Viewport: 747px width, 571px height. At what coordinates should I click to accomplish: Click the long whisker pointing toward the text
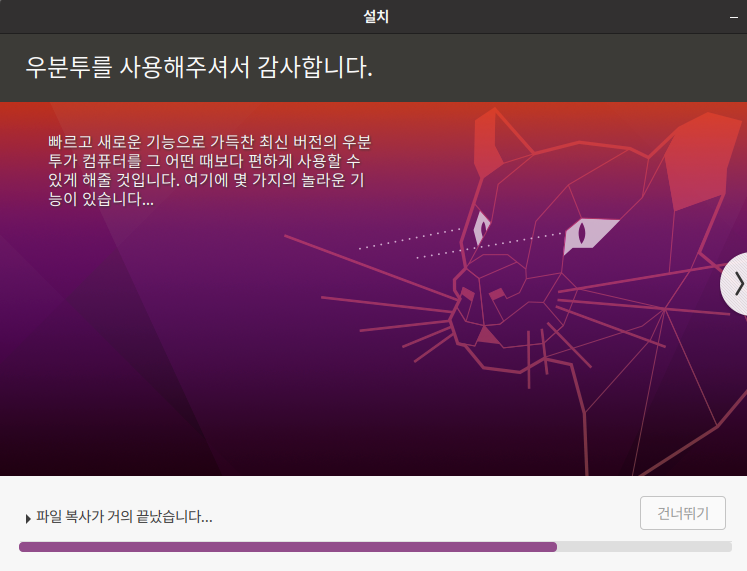coord(371,268)
